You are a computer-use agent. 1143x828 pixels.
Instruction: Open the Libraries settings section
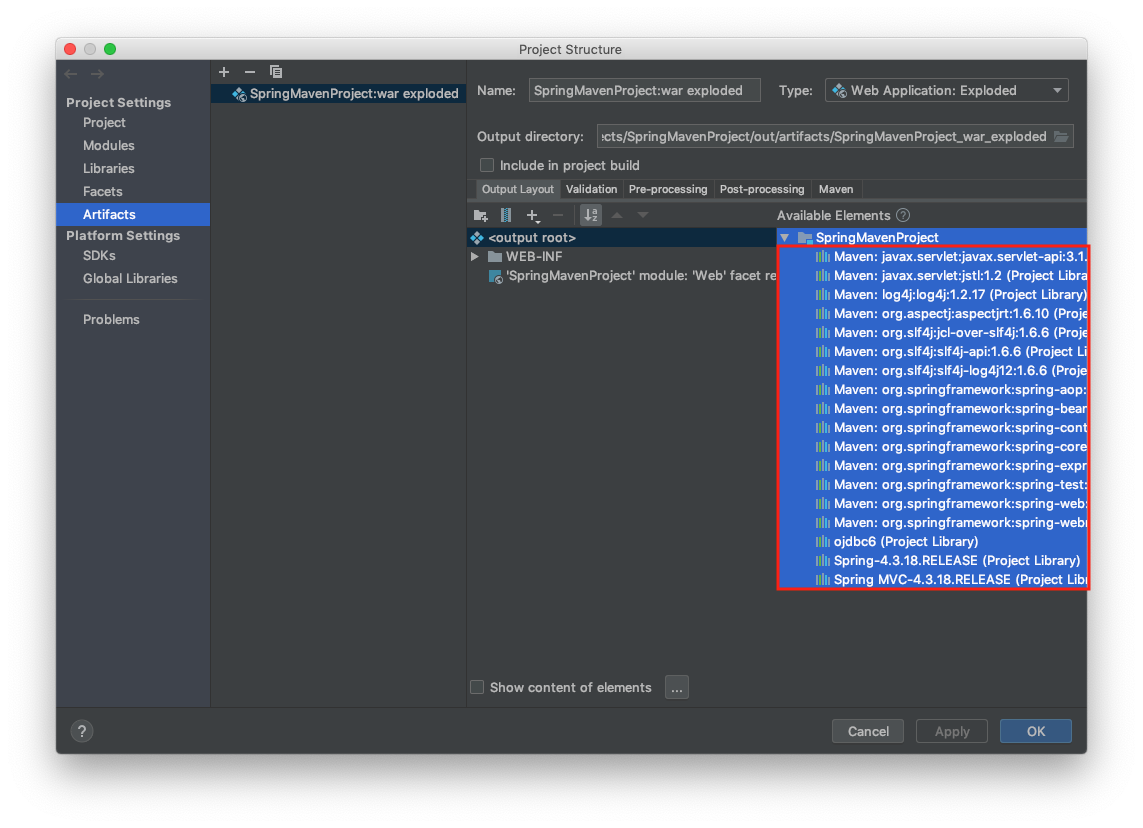pyautogui.click(x=109, y=168)
